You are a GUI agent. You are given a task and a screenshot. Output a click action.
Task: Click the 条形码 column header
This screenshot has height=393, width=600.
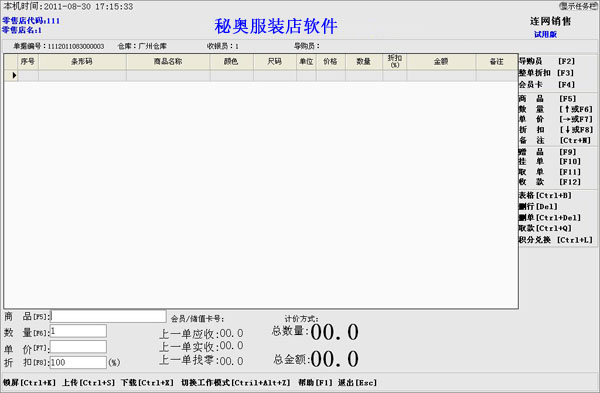[x=82, y=61]
